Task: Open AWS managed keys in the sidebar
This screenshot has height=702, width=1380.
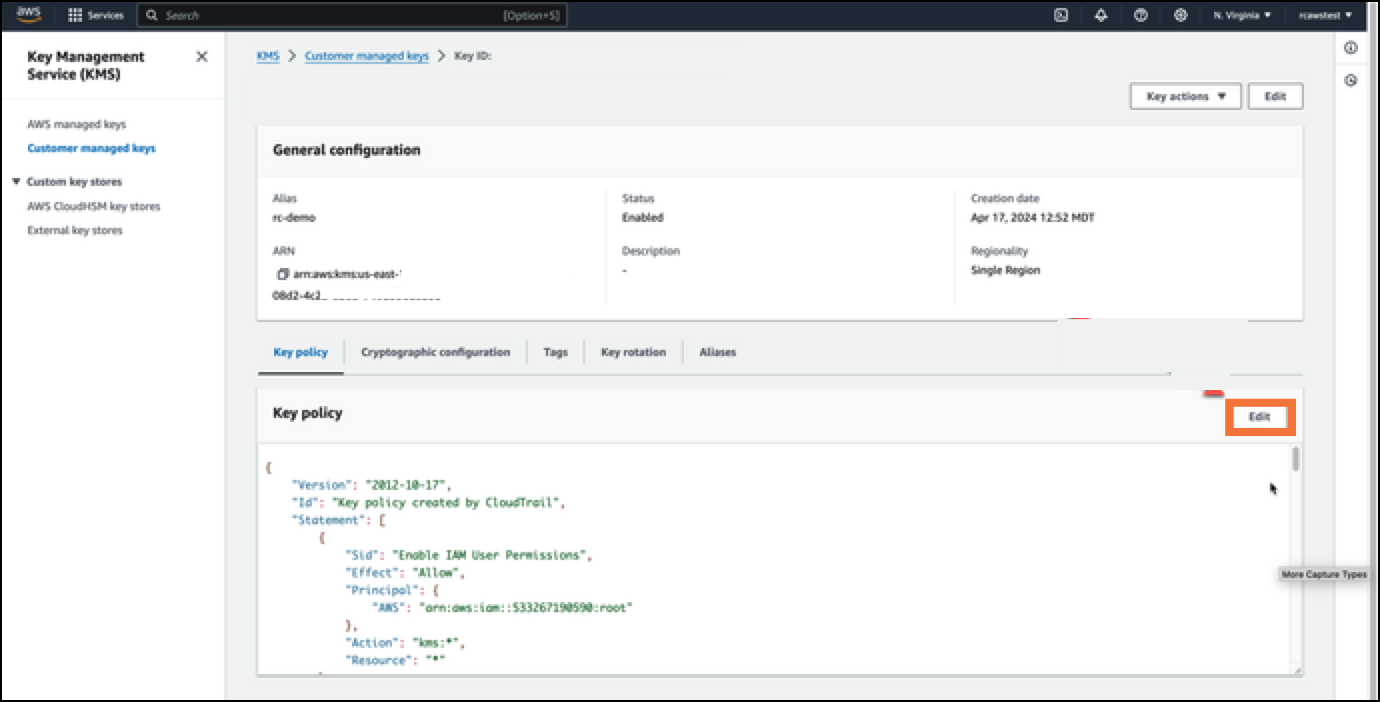Action: coord(77,125)
